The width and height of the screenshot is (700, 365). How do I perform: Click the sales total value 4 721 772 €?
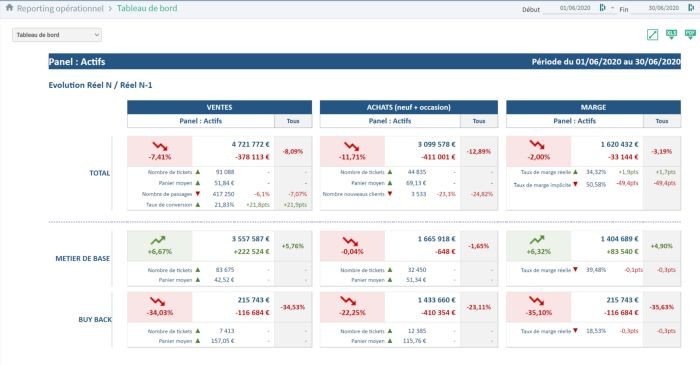[x=250, y=145]
